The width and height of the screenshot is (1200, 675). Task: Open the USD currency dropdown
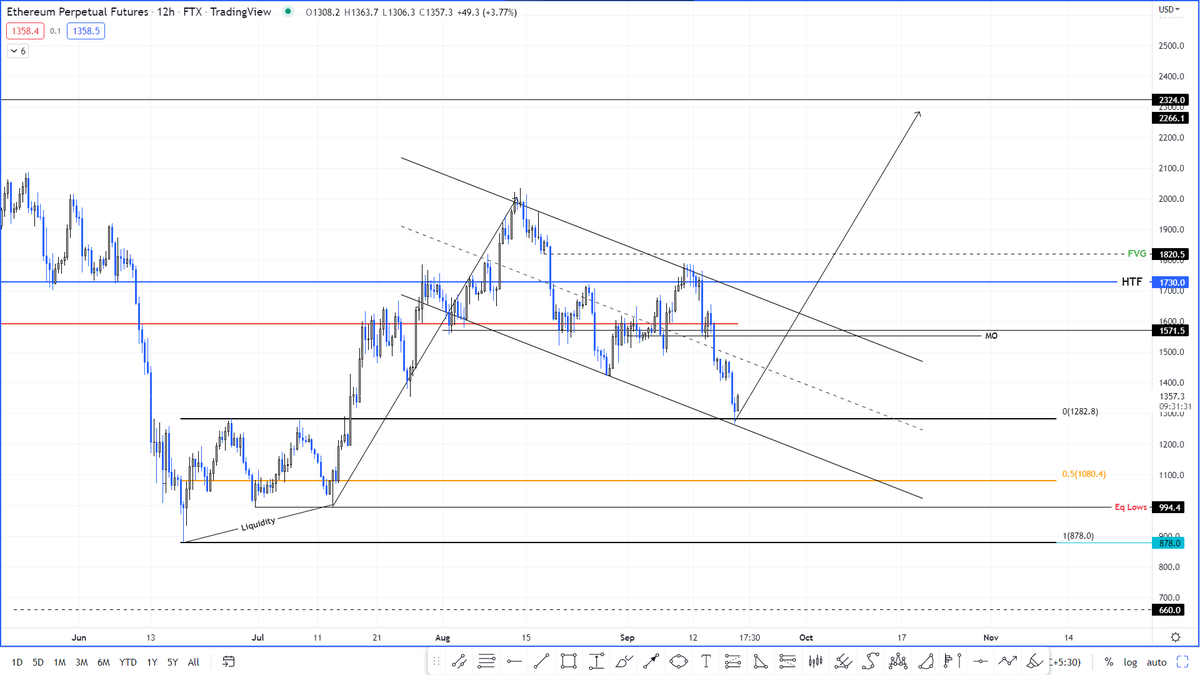coord(1169,9)
